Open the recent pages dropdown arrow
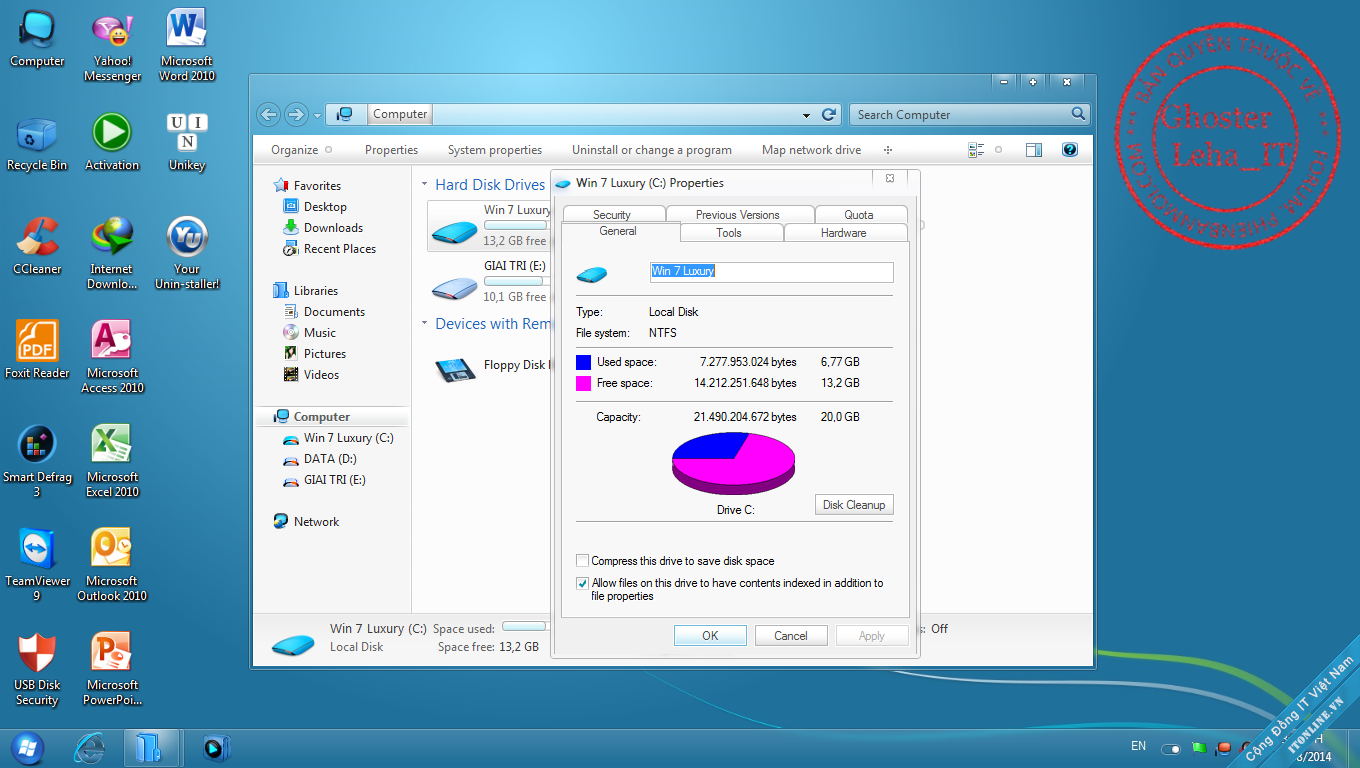This screenshot has height=768, width=1360. click(x=317, y=115)
